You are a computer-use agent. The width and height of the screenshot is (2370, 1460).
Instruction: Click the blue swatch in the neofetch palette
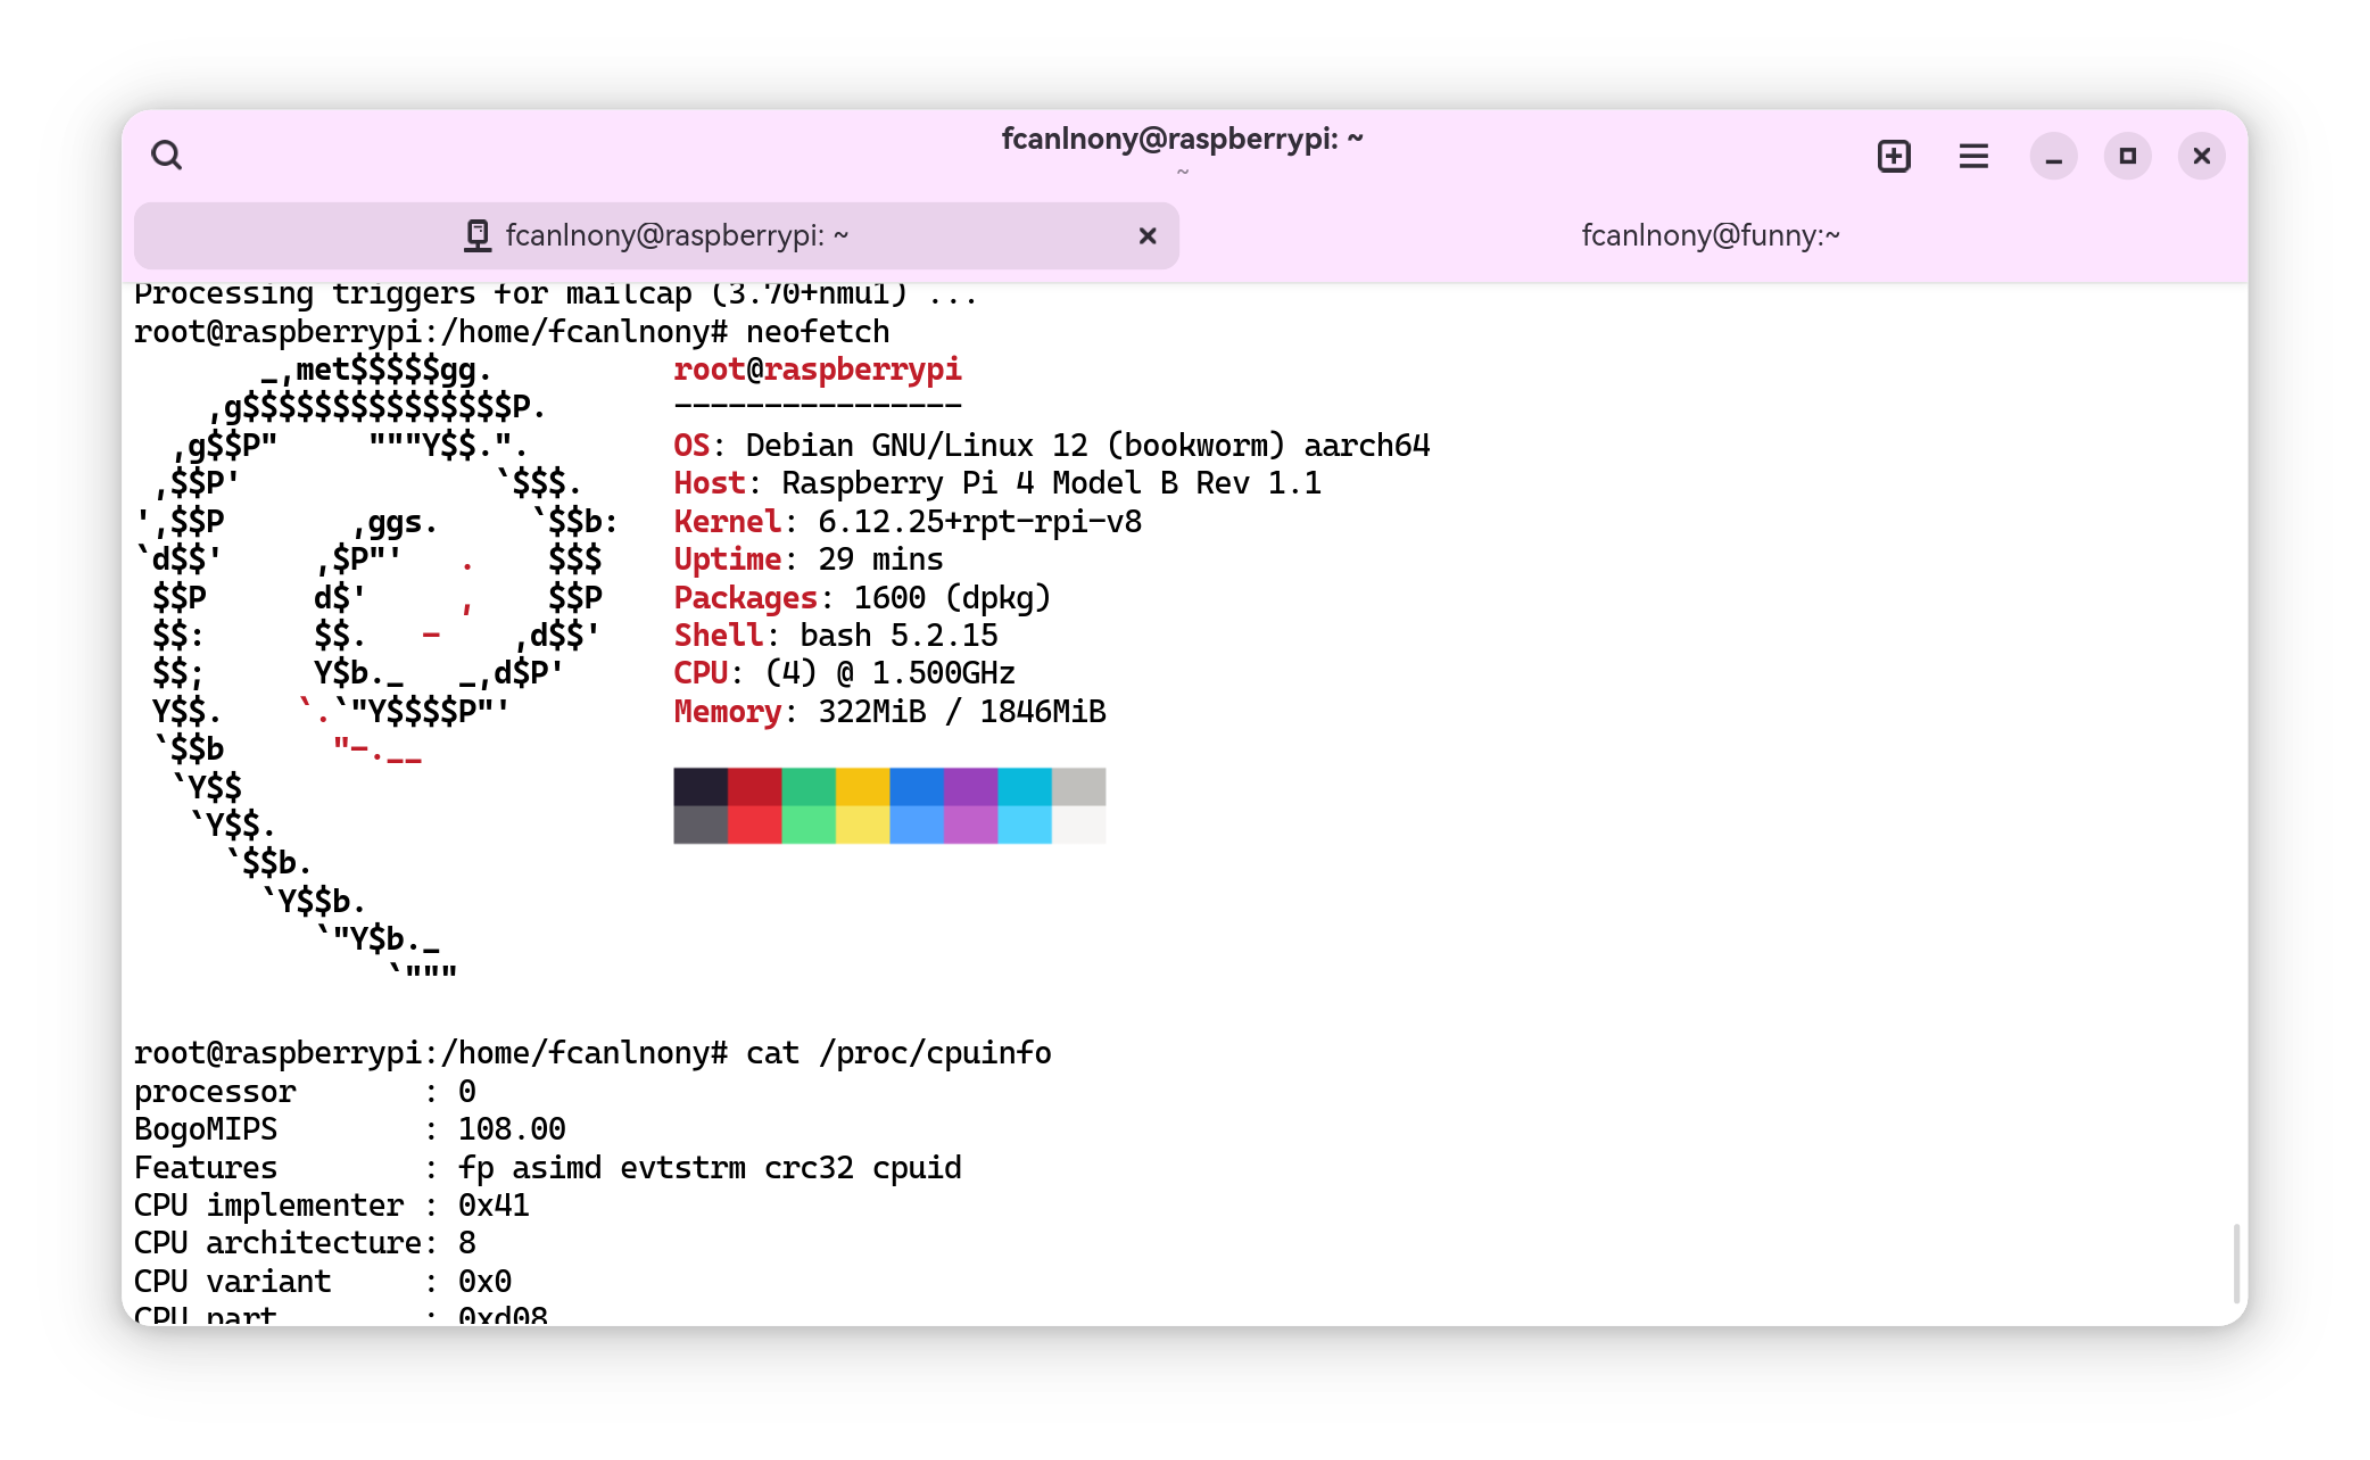[x=917, y=785]
